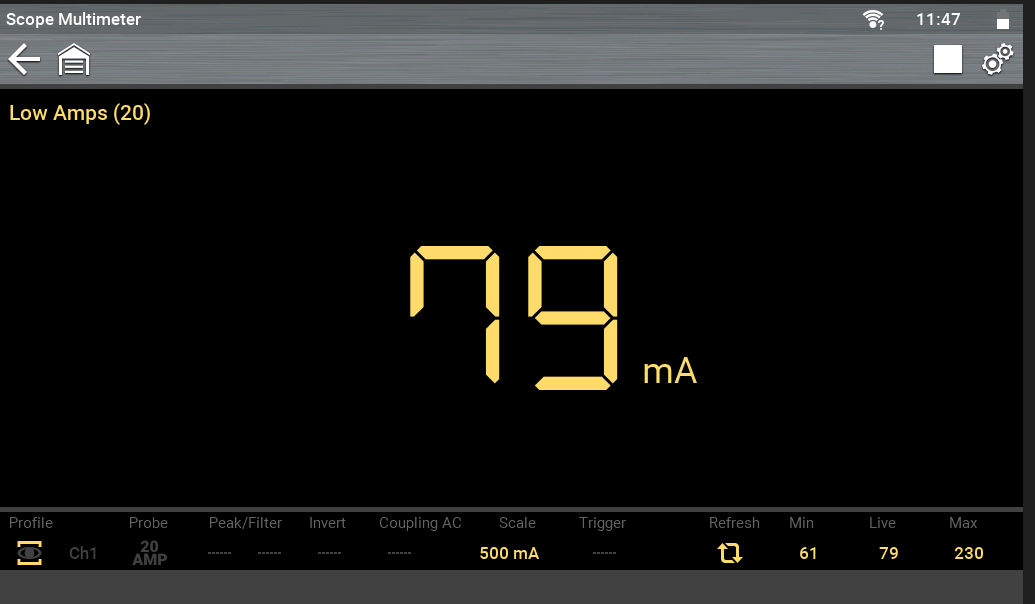Open the Trigger setting

(x=603, y=553)
